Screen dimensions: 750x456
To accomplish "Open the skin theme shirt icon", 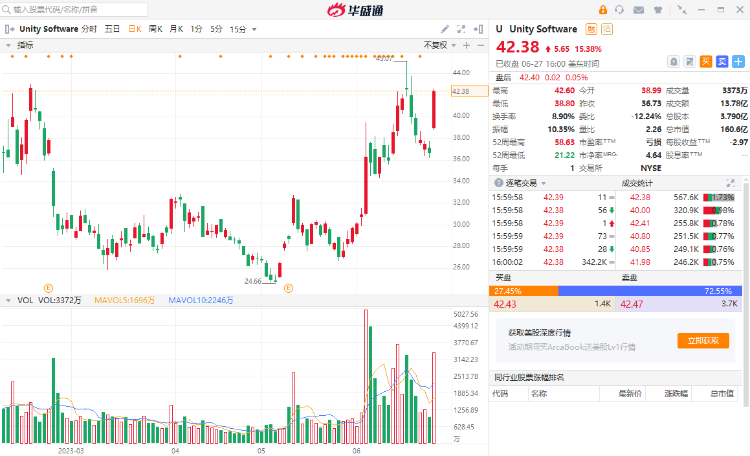I will click(x=658, y=10).
